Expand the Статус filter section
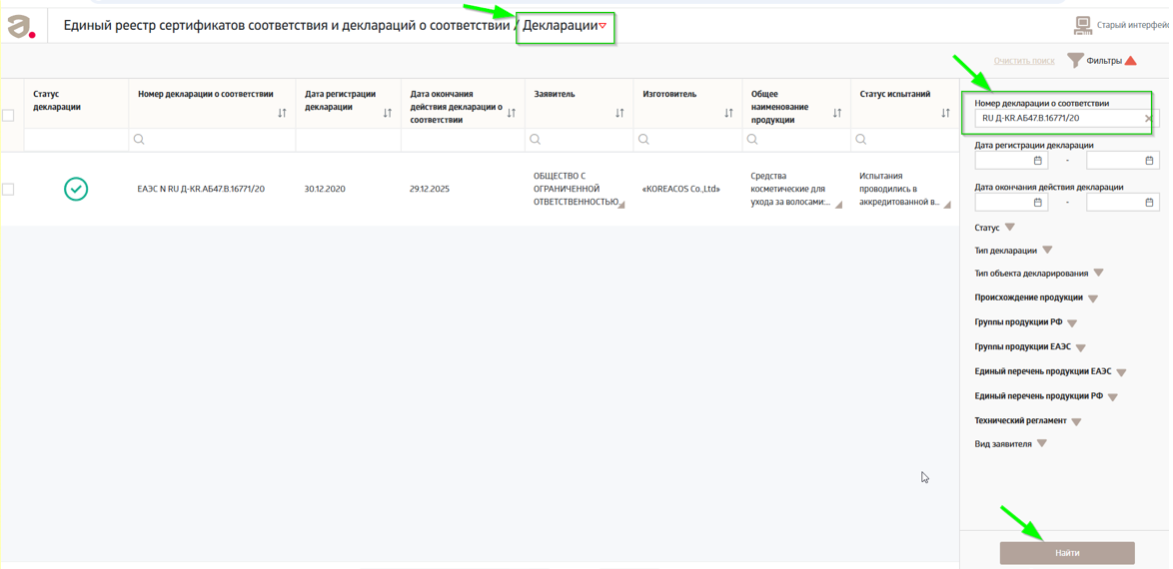Image resolution: width=1173 pixels, height=569 pixels. click(x=1010, y=228)
